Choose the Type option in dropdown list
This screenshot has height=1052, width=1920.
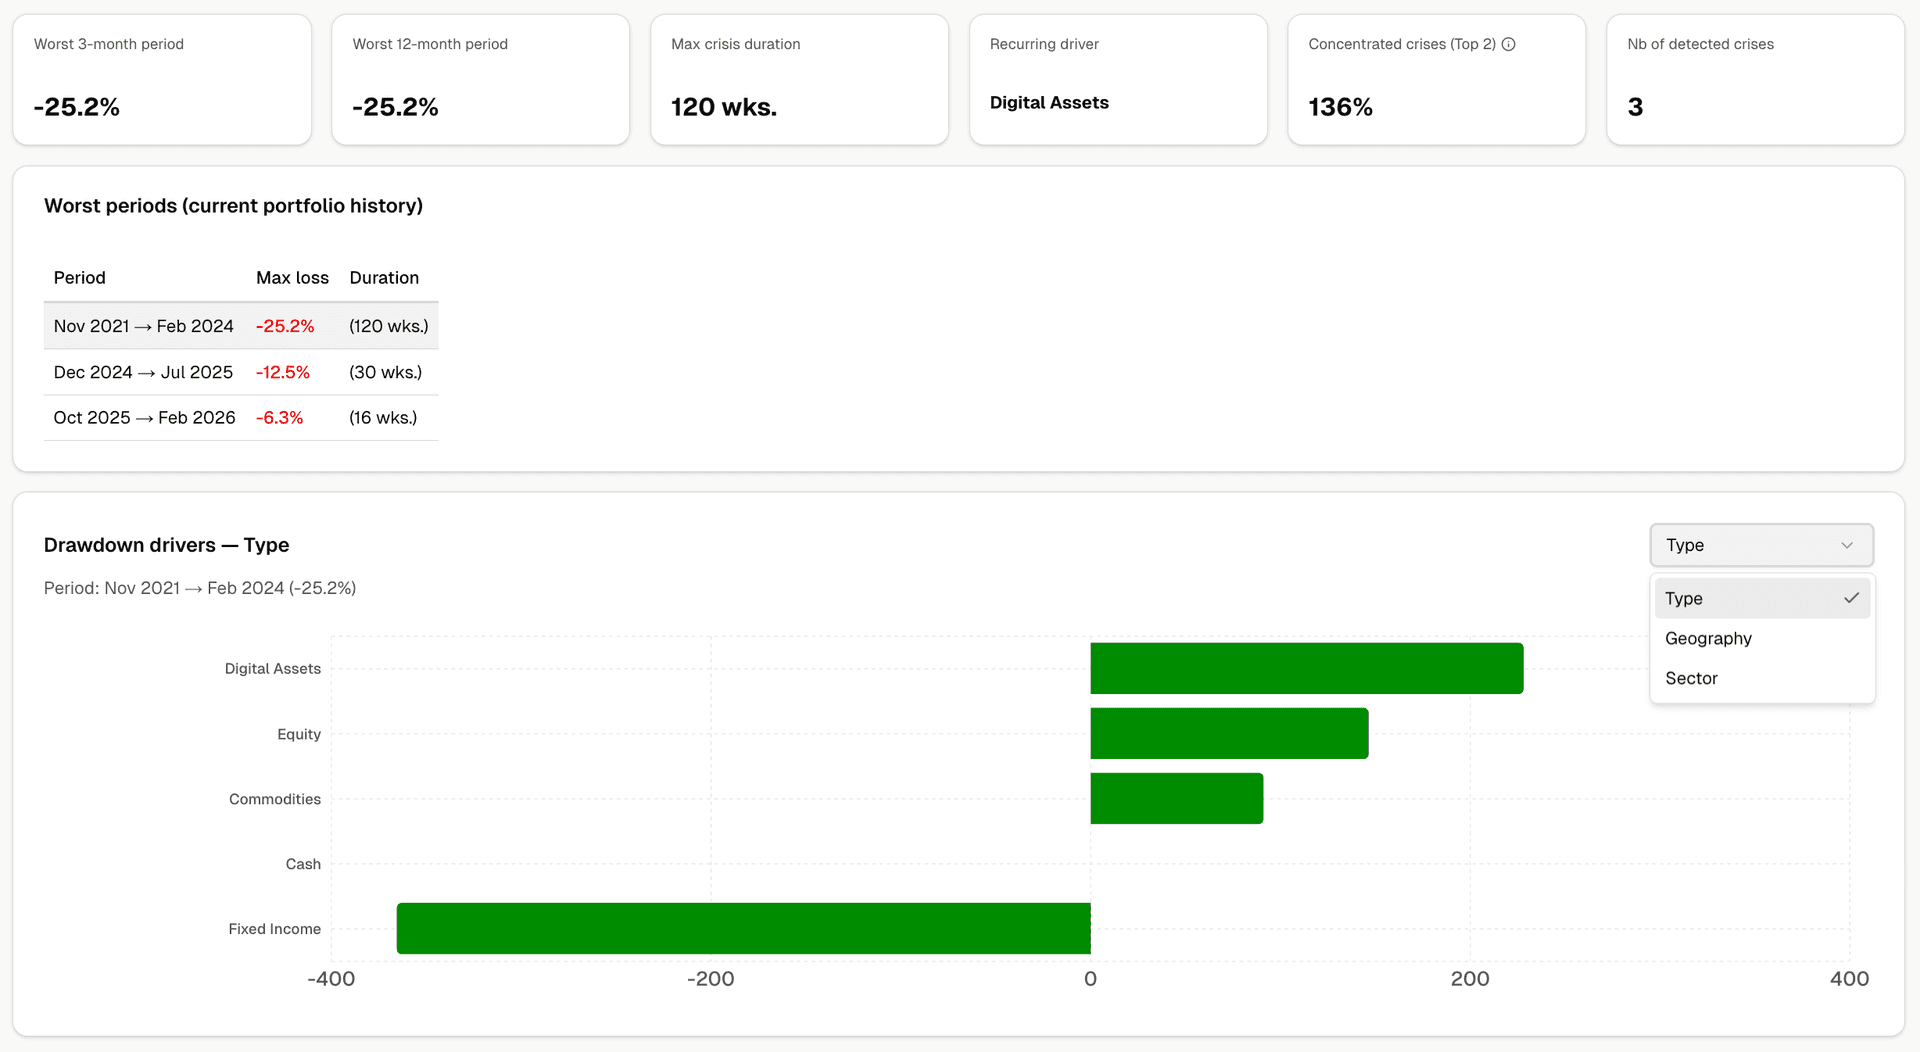pyautogui.click(x=1684, y=598)
